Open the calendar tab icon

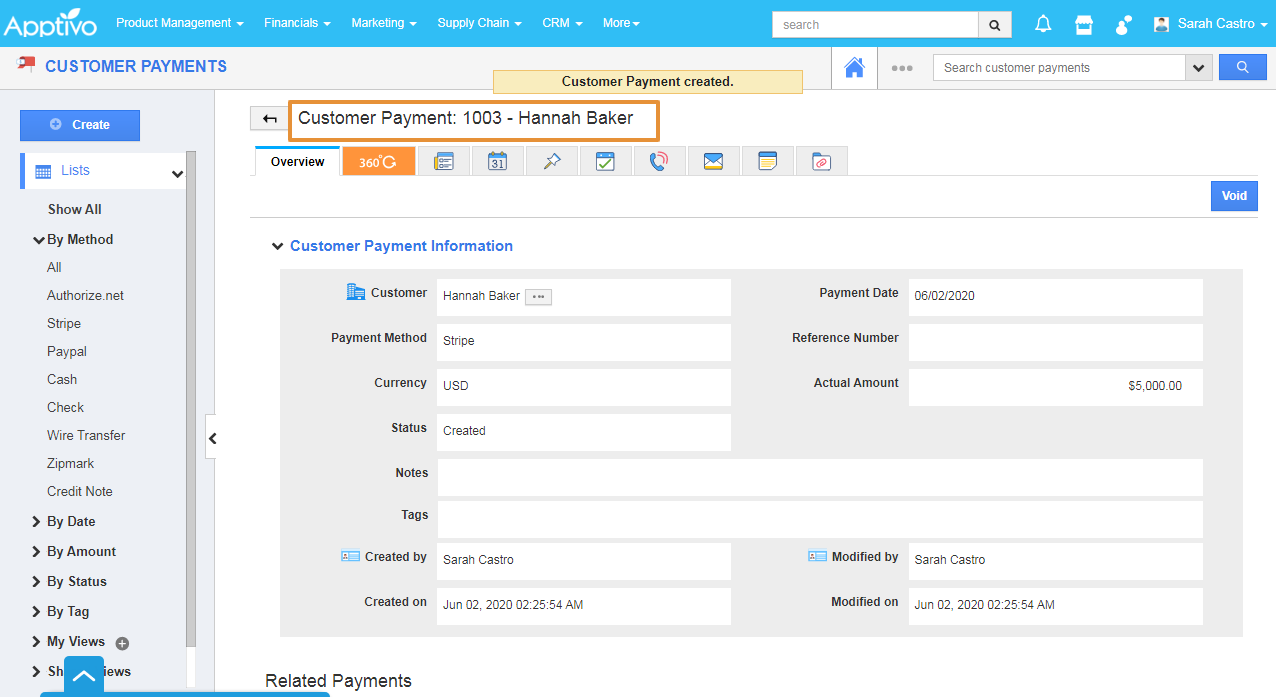tap(497, 162)
